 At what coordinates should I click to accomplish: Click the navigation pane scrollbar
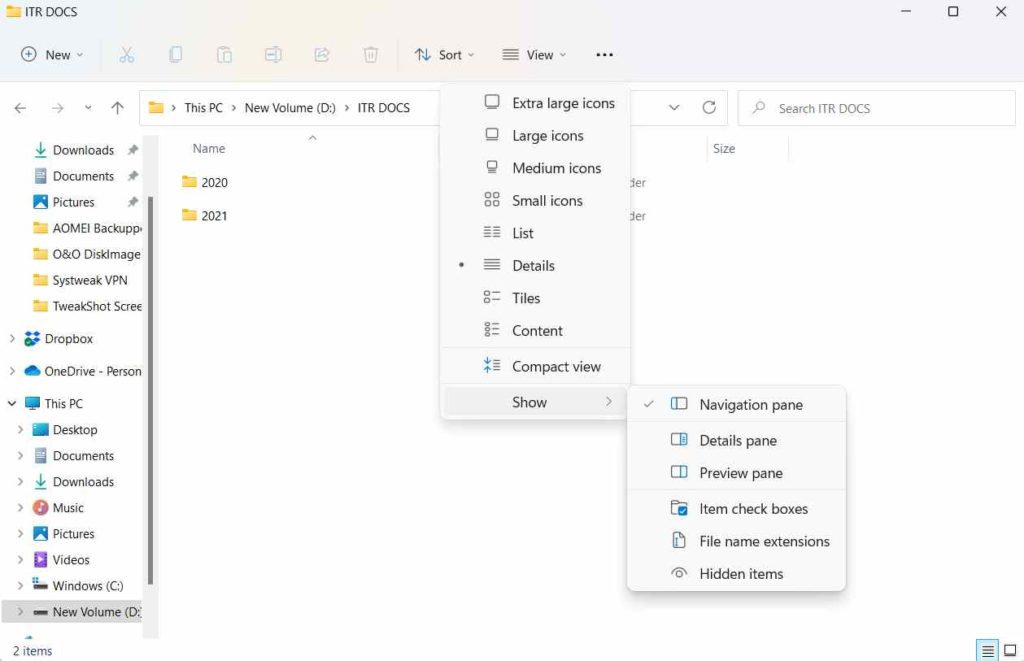pyautogui.click(x=150, y=390)
